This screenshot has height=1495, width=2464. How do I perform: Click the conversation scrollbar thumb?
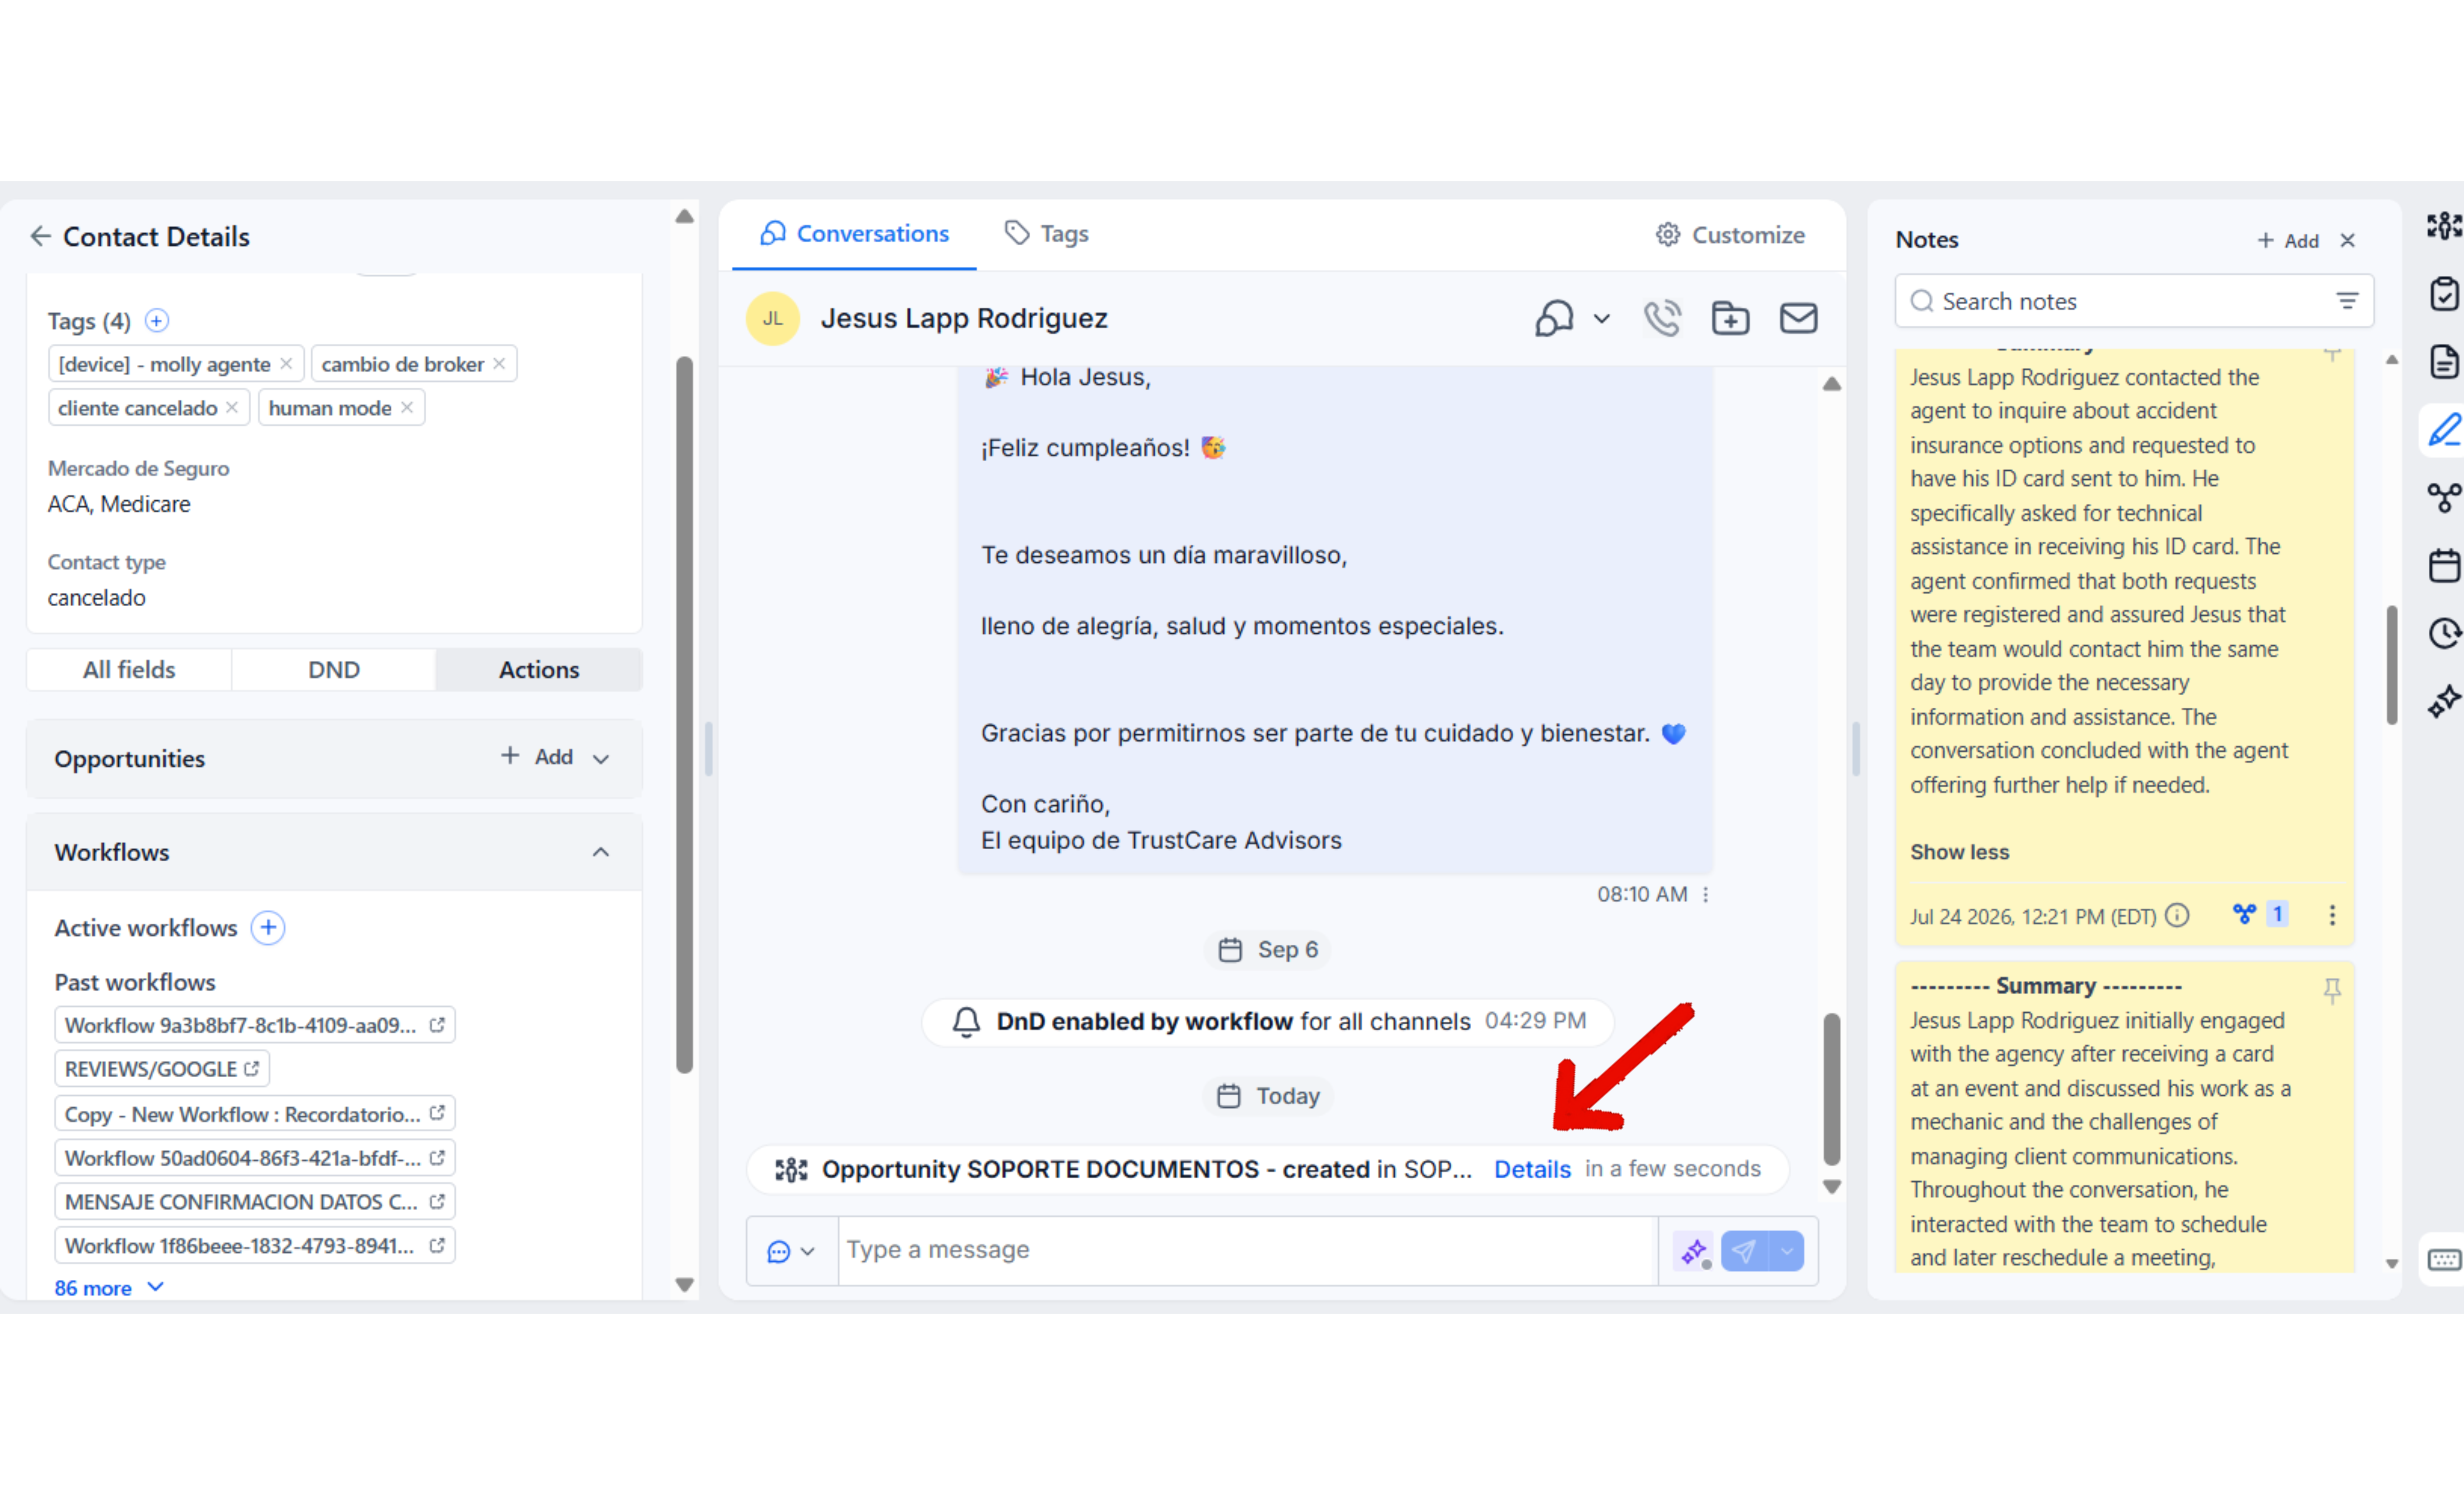(x=1832, y=1090)
